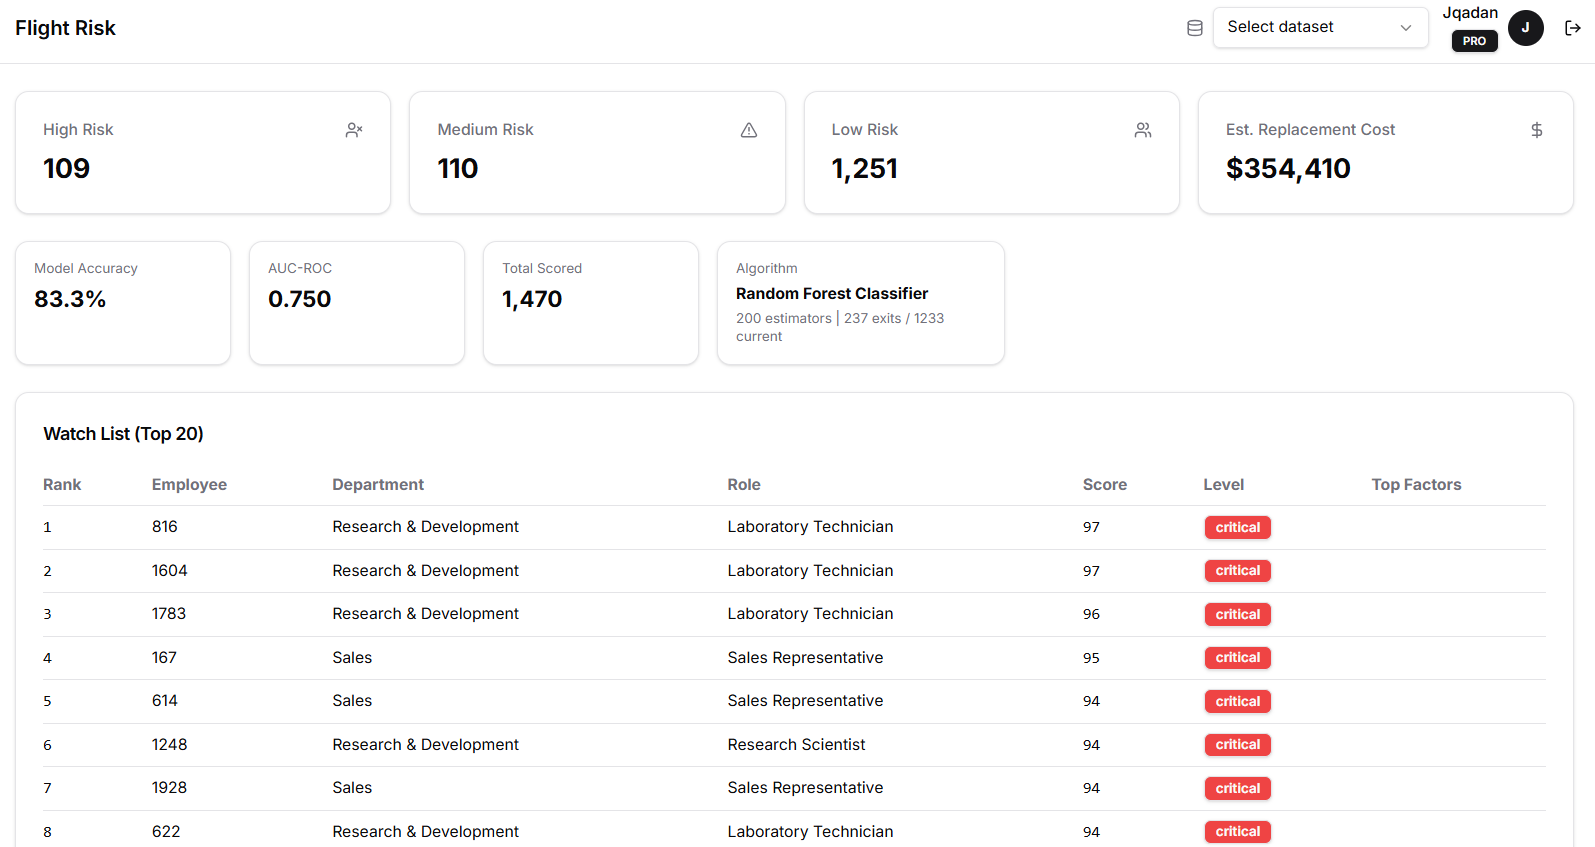Click employee 1928 in the watch list
This screenshot has width=1595, height=847.
[169, 788]
